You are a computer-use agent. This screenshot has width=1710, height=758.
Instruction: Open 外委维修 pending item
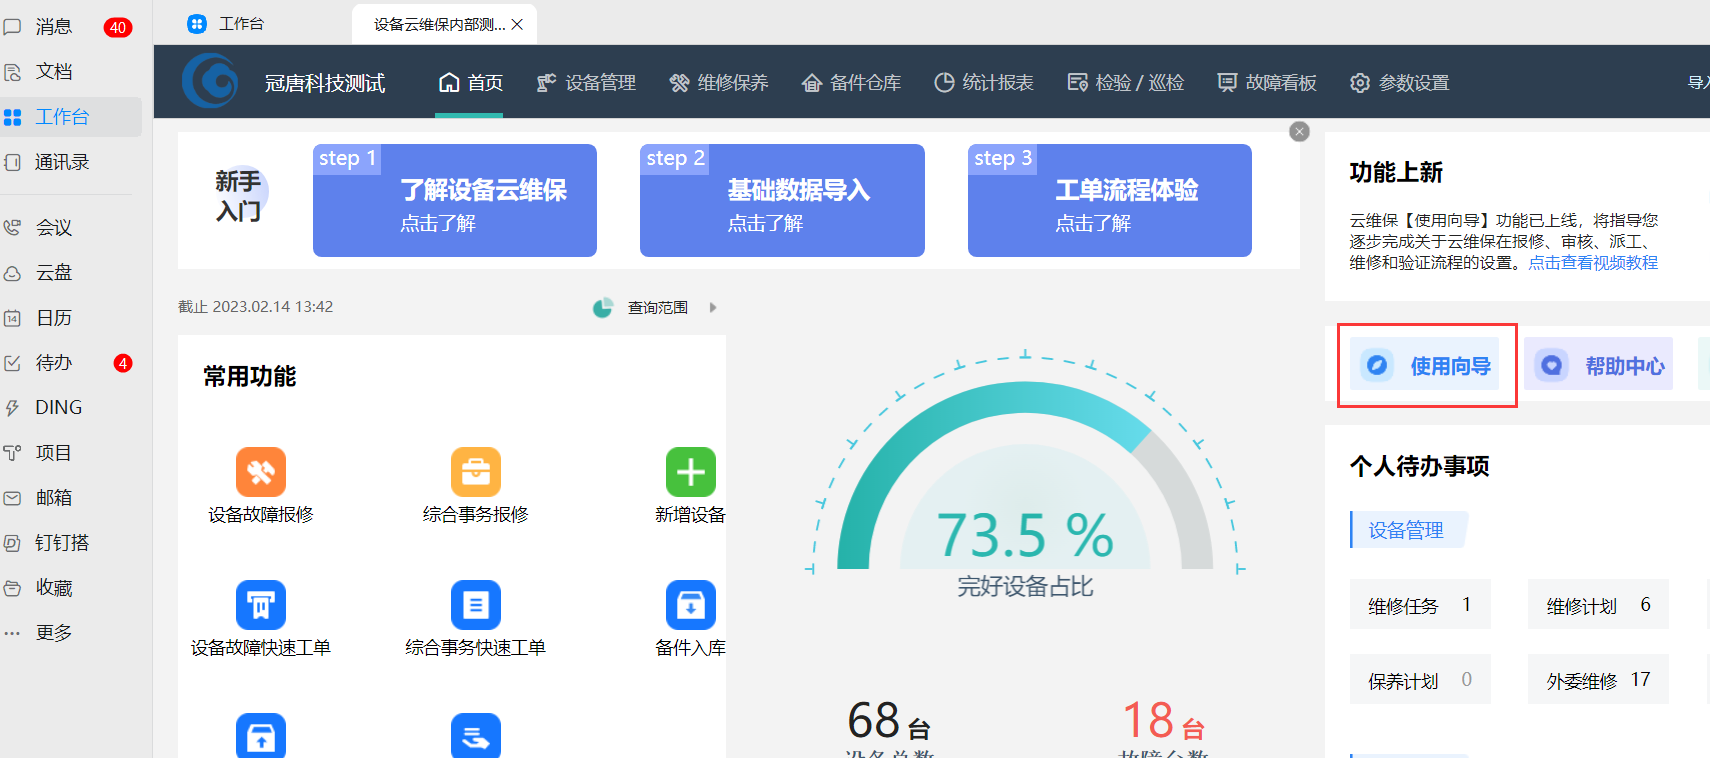click(x=1598, y=680)
